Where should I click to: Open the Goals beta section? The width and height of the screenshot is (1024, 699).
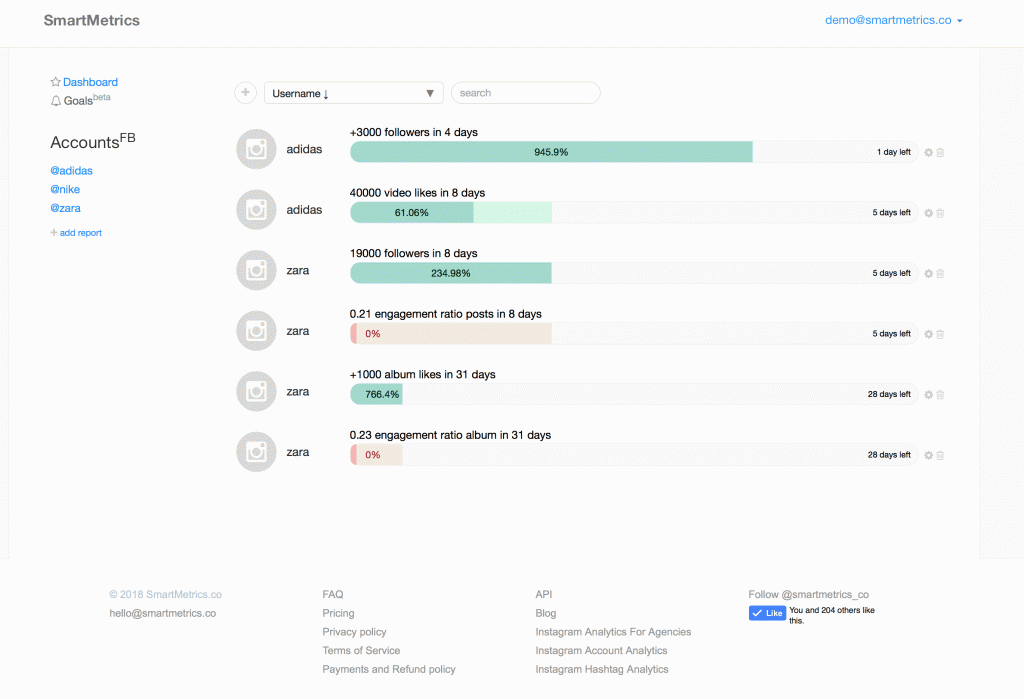(87, 100)
